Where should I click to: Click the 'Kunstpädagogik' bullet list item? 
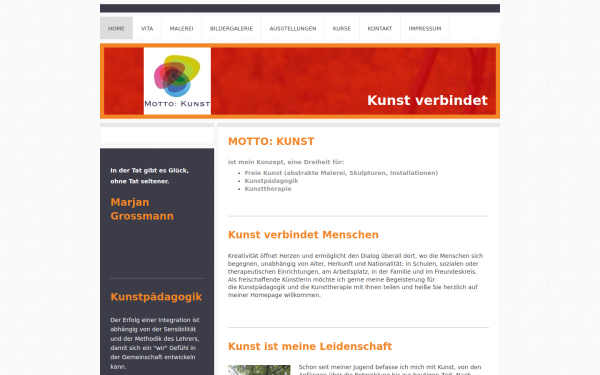[x=271, y=181]
